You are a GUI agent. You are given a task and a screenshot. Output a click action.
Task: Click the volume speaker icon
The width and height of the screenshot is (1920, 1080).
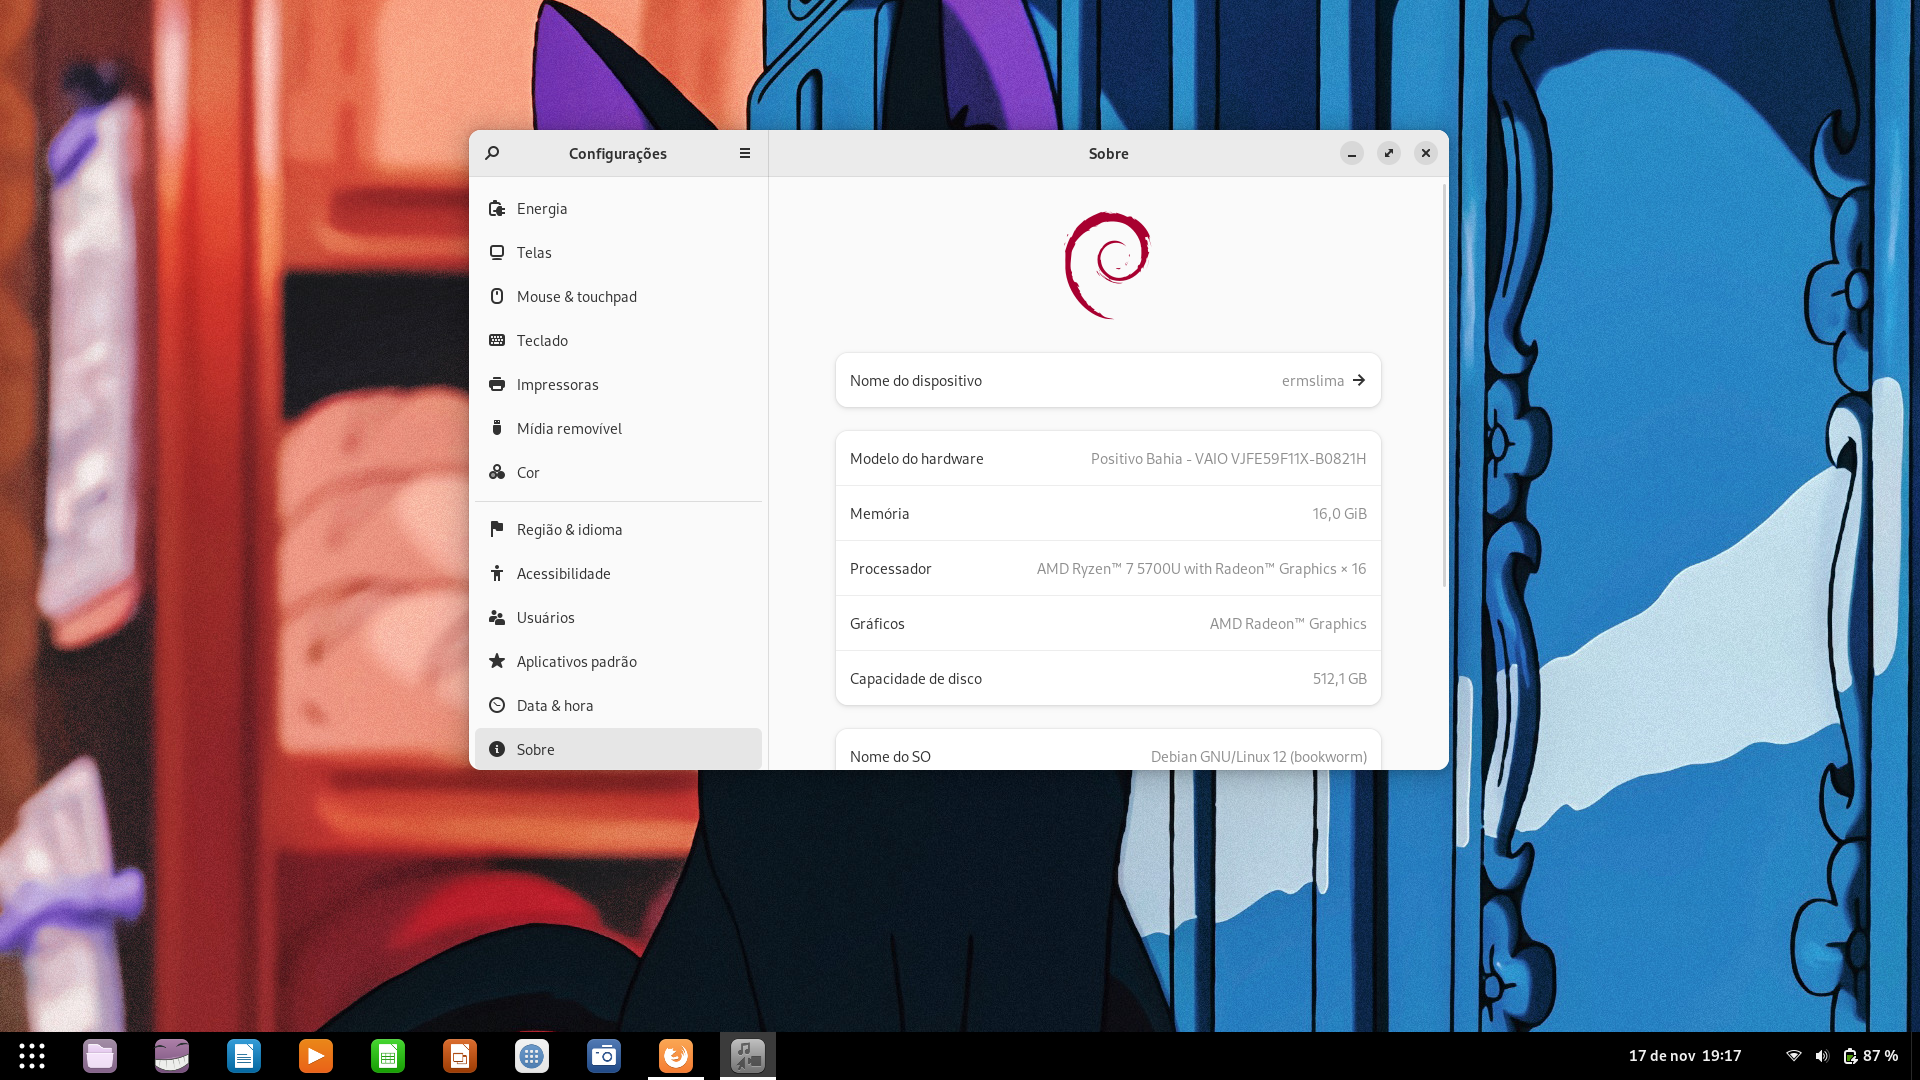coord(1822,1056)
